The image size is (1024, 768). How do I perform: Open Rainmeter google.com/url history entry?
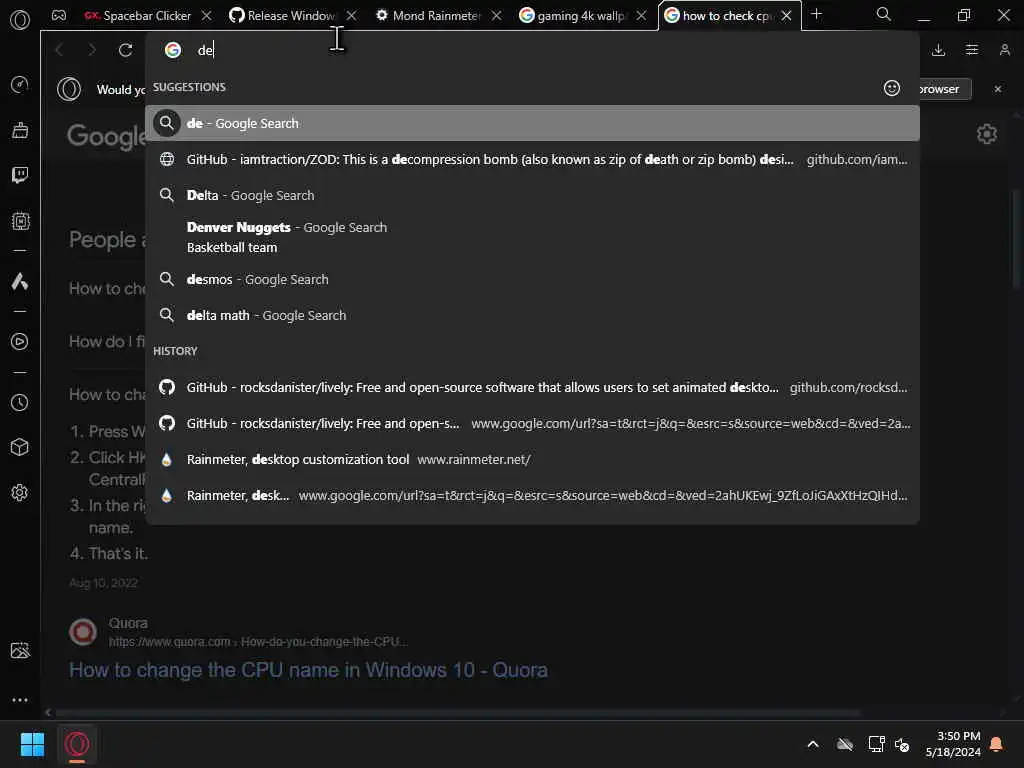532,496
